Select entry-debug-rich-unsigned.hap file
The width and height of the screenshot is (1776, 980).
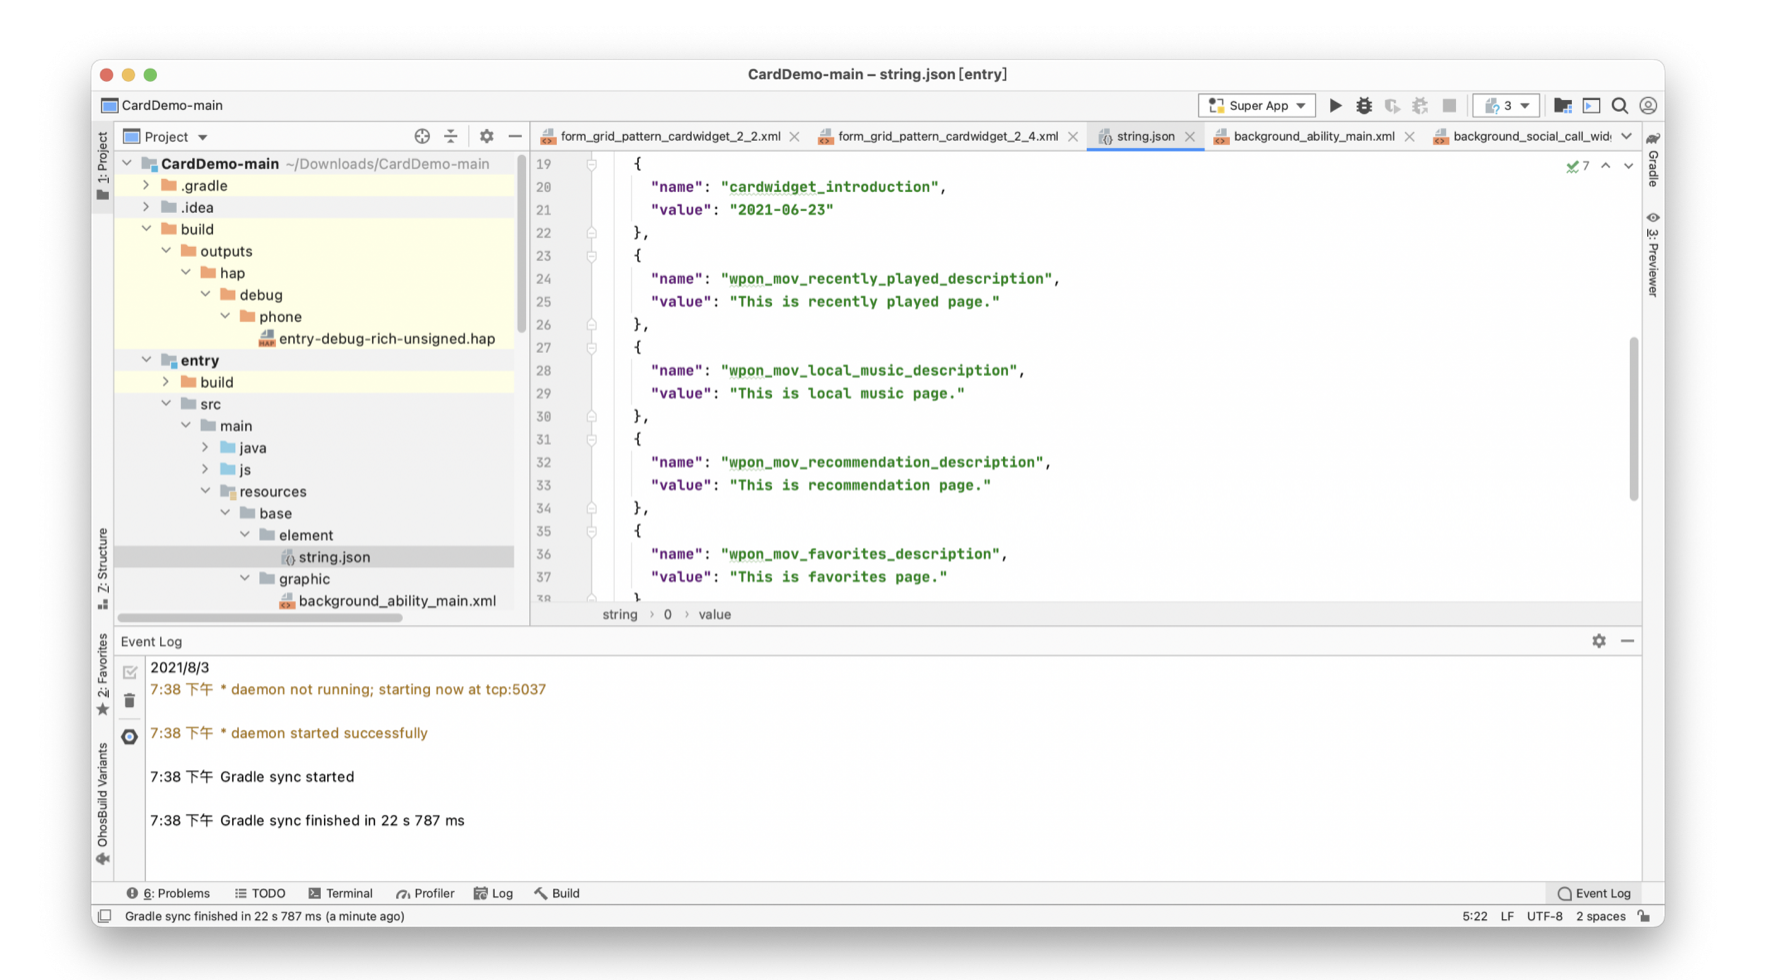pyautogui.click(x=386, y=338)
